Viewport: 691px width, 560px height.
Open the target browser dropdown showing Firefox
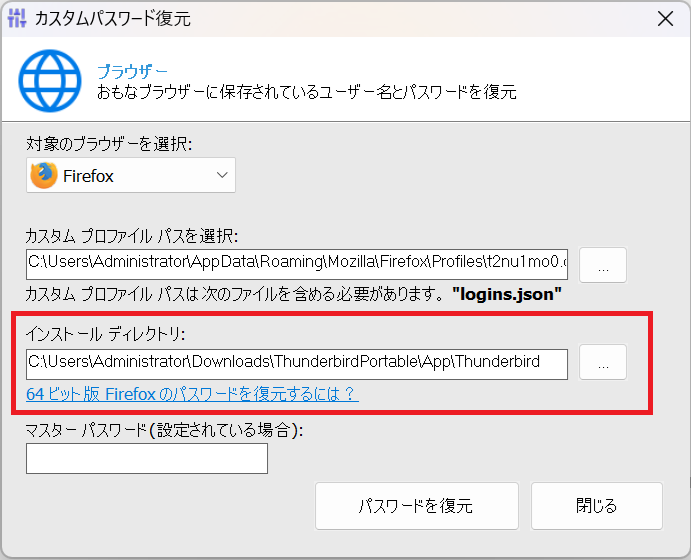coord(131,175)
